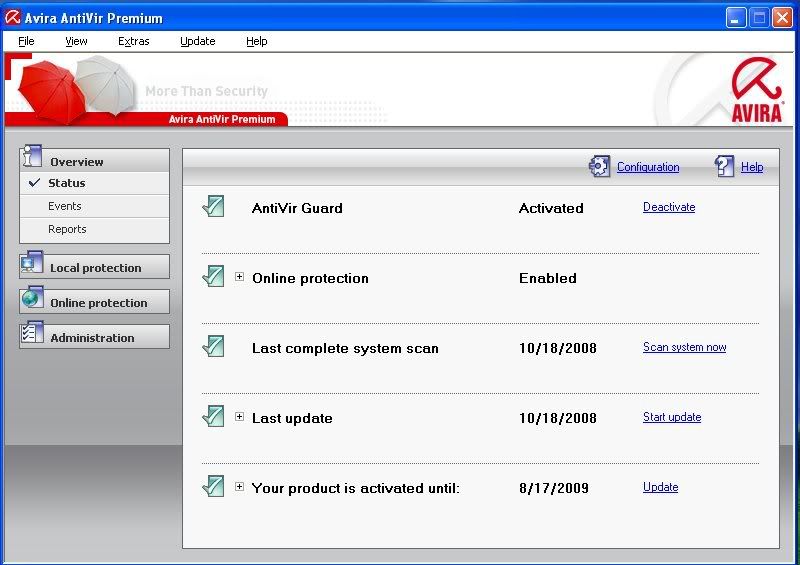Click the Administration checklist icon
Screen dimensions: 800x565
[x=32, y=333]
